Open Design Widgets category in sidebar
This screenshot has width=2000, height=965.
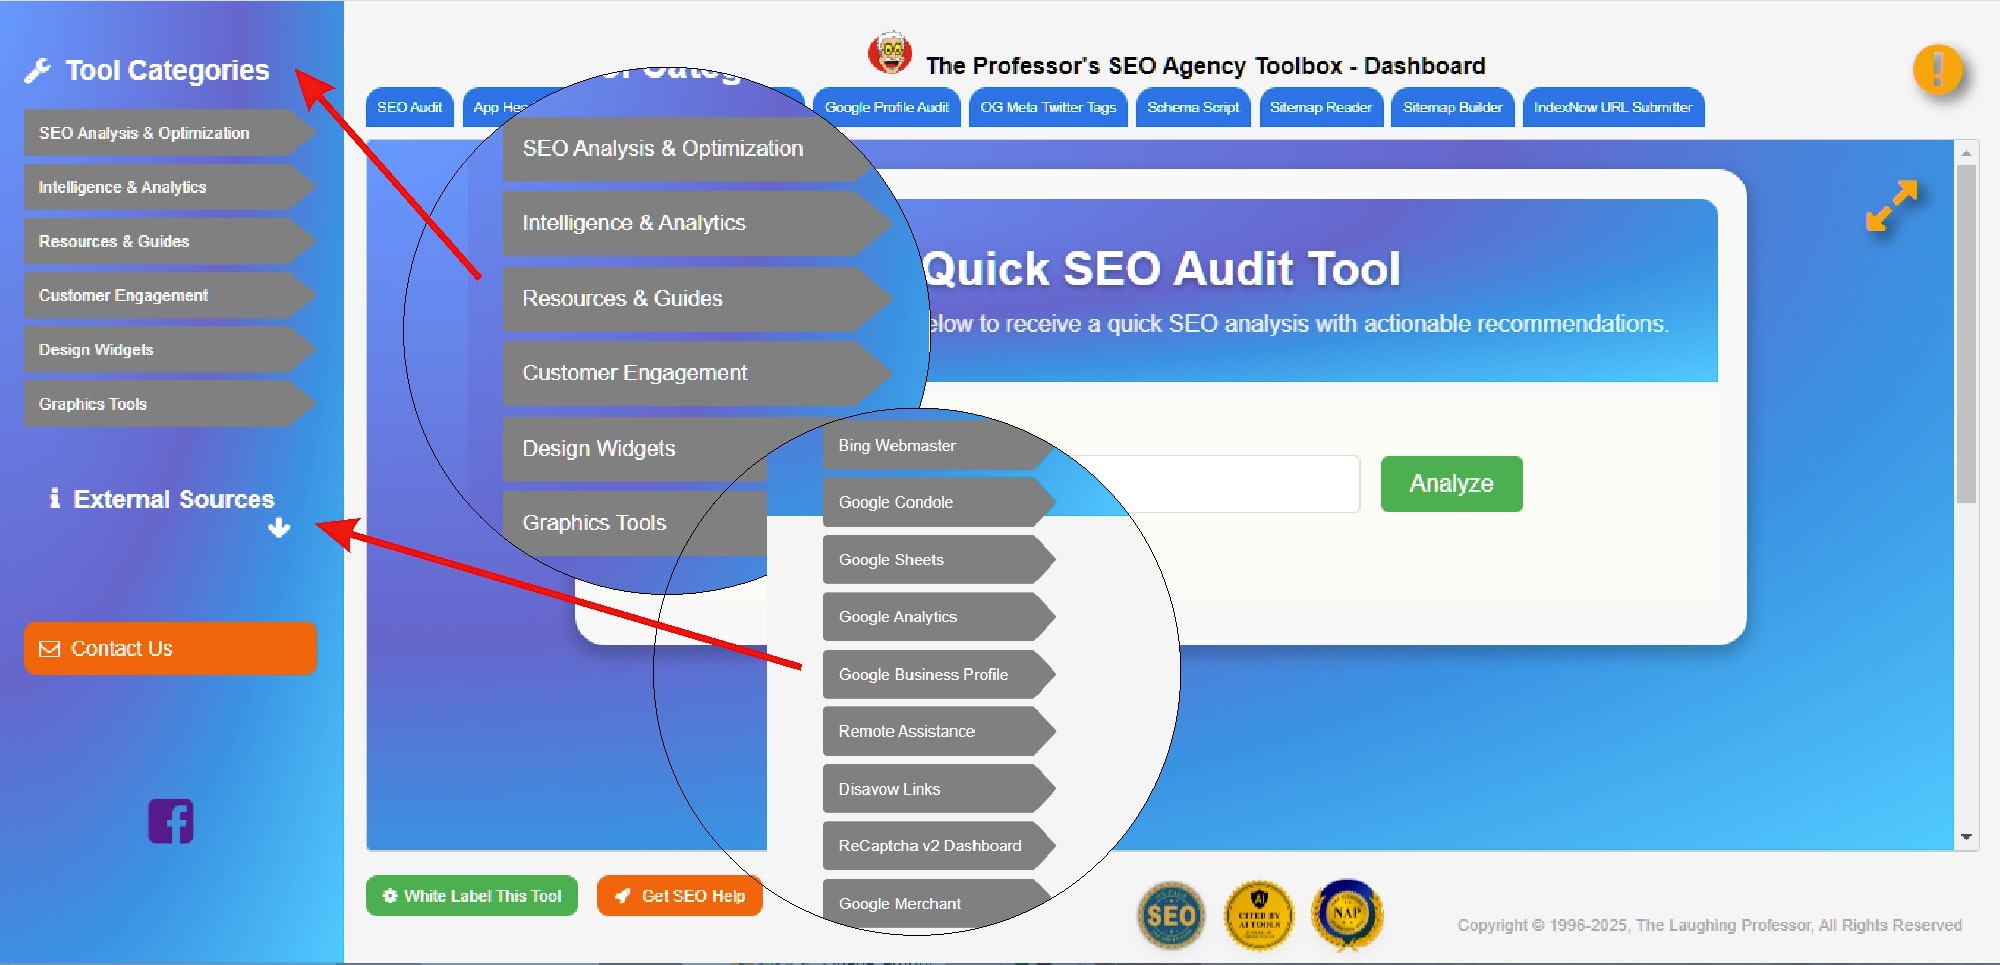tap(169, 349)
